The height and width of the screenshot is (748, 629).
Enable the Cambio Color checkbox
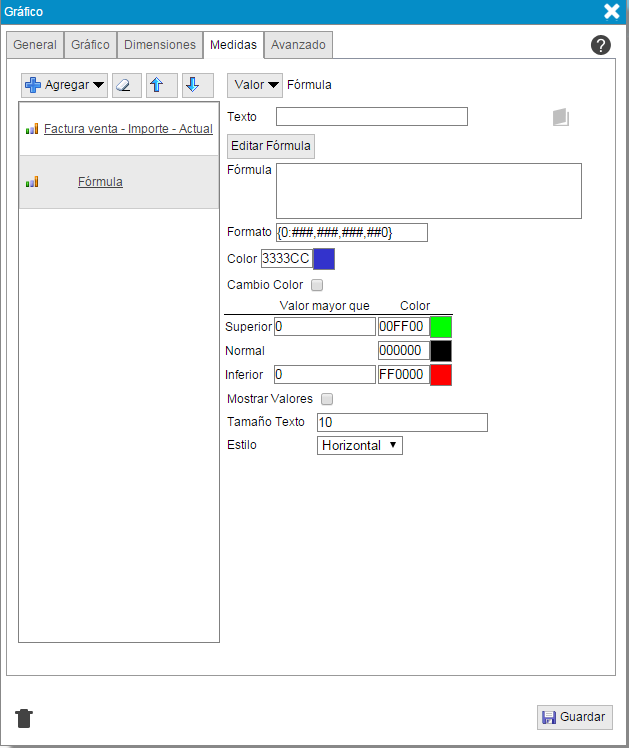pyautogui.click(x=317, y=285)
